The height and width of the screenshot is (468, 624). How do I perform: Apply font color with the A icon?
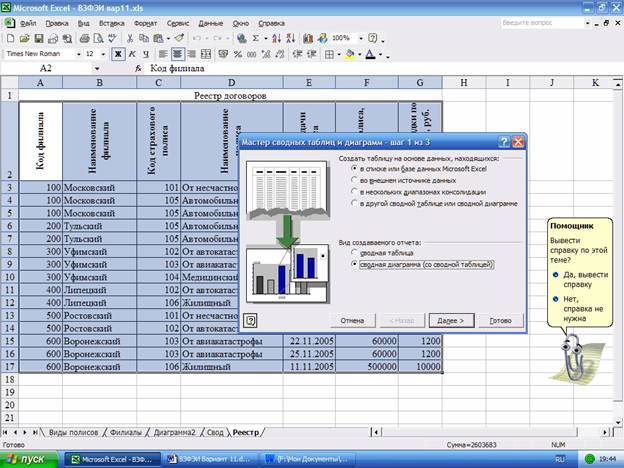pos(370,54)
